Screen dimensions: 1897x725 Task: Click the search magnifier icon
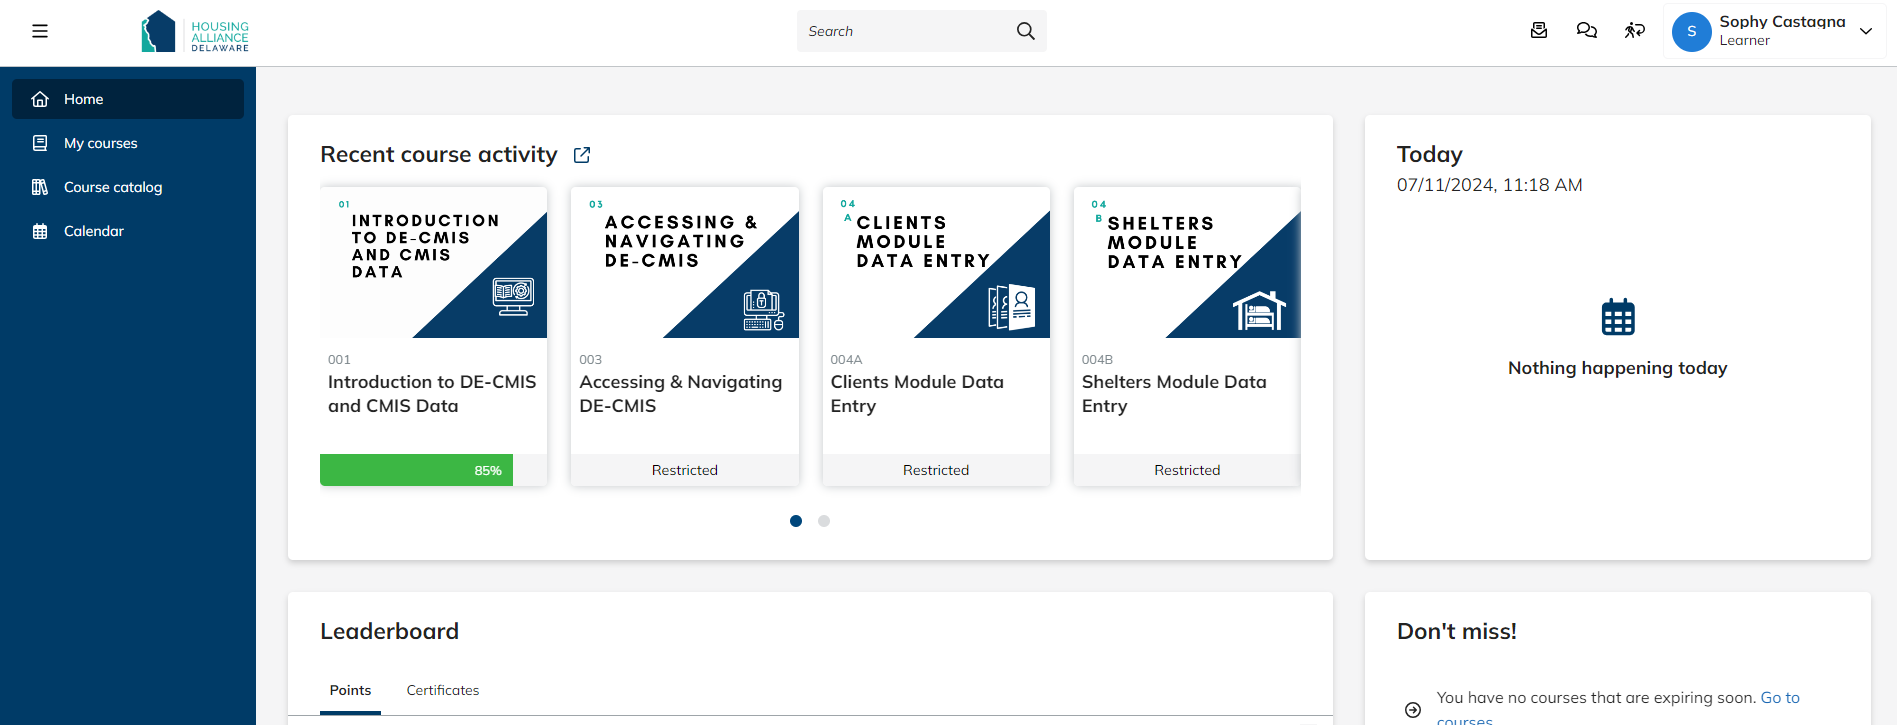[1025, 31]
